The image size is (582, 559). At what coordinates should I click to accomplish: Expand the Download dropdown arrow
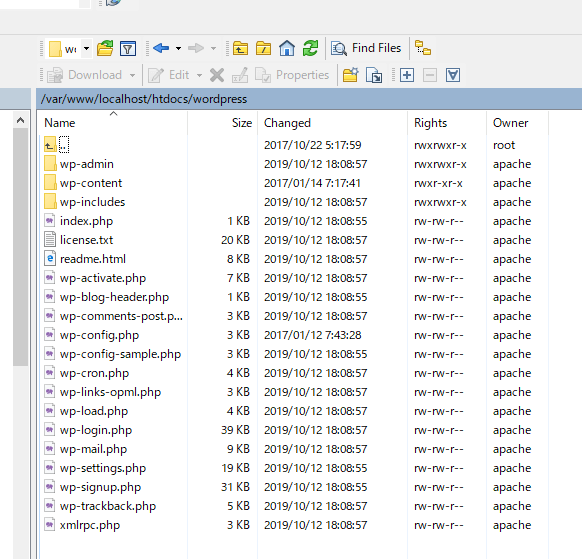pos(133,75)
